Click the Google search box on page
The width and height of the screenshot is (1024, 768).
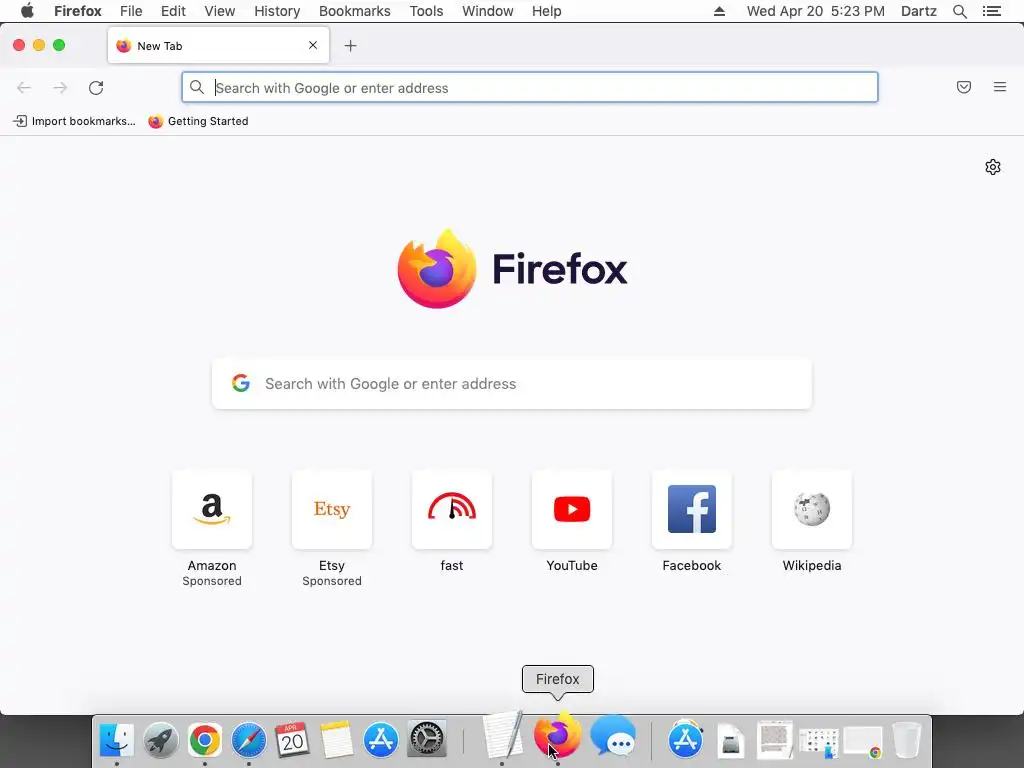(512, 383)
